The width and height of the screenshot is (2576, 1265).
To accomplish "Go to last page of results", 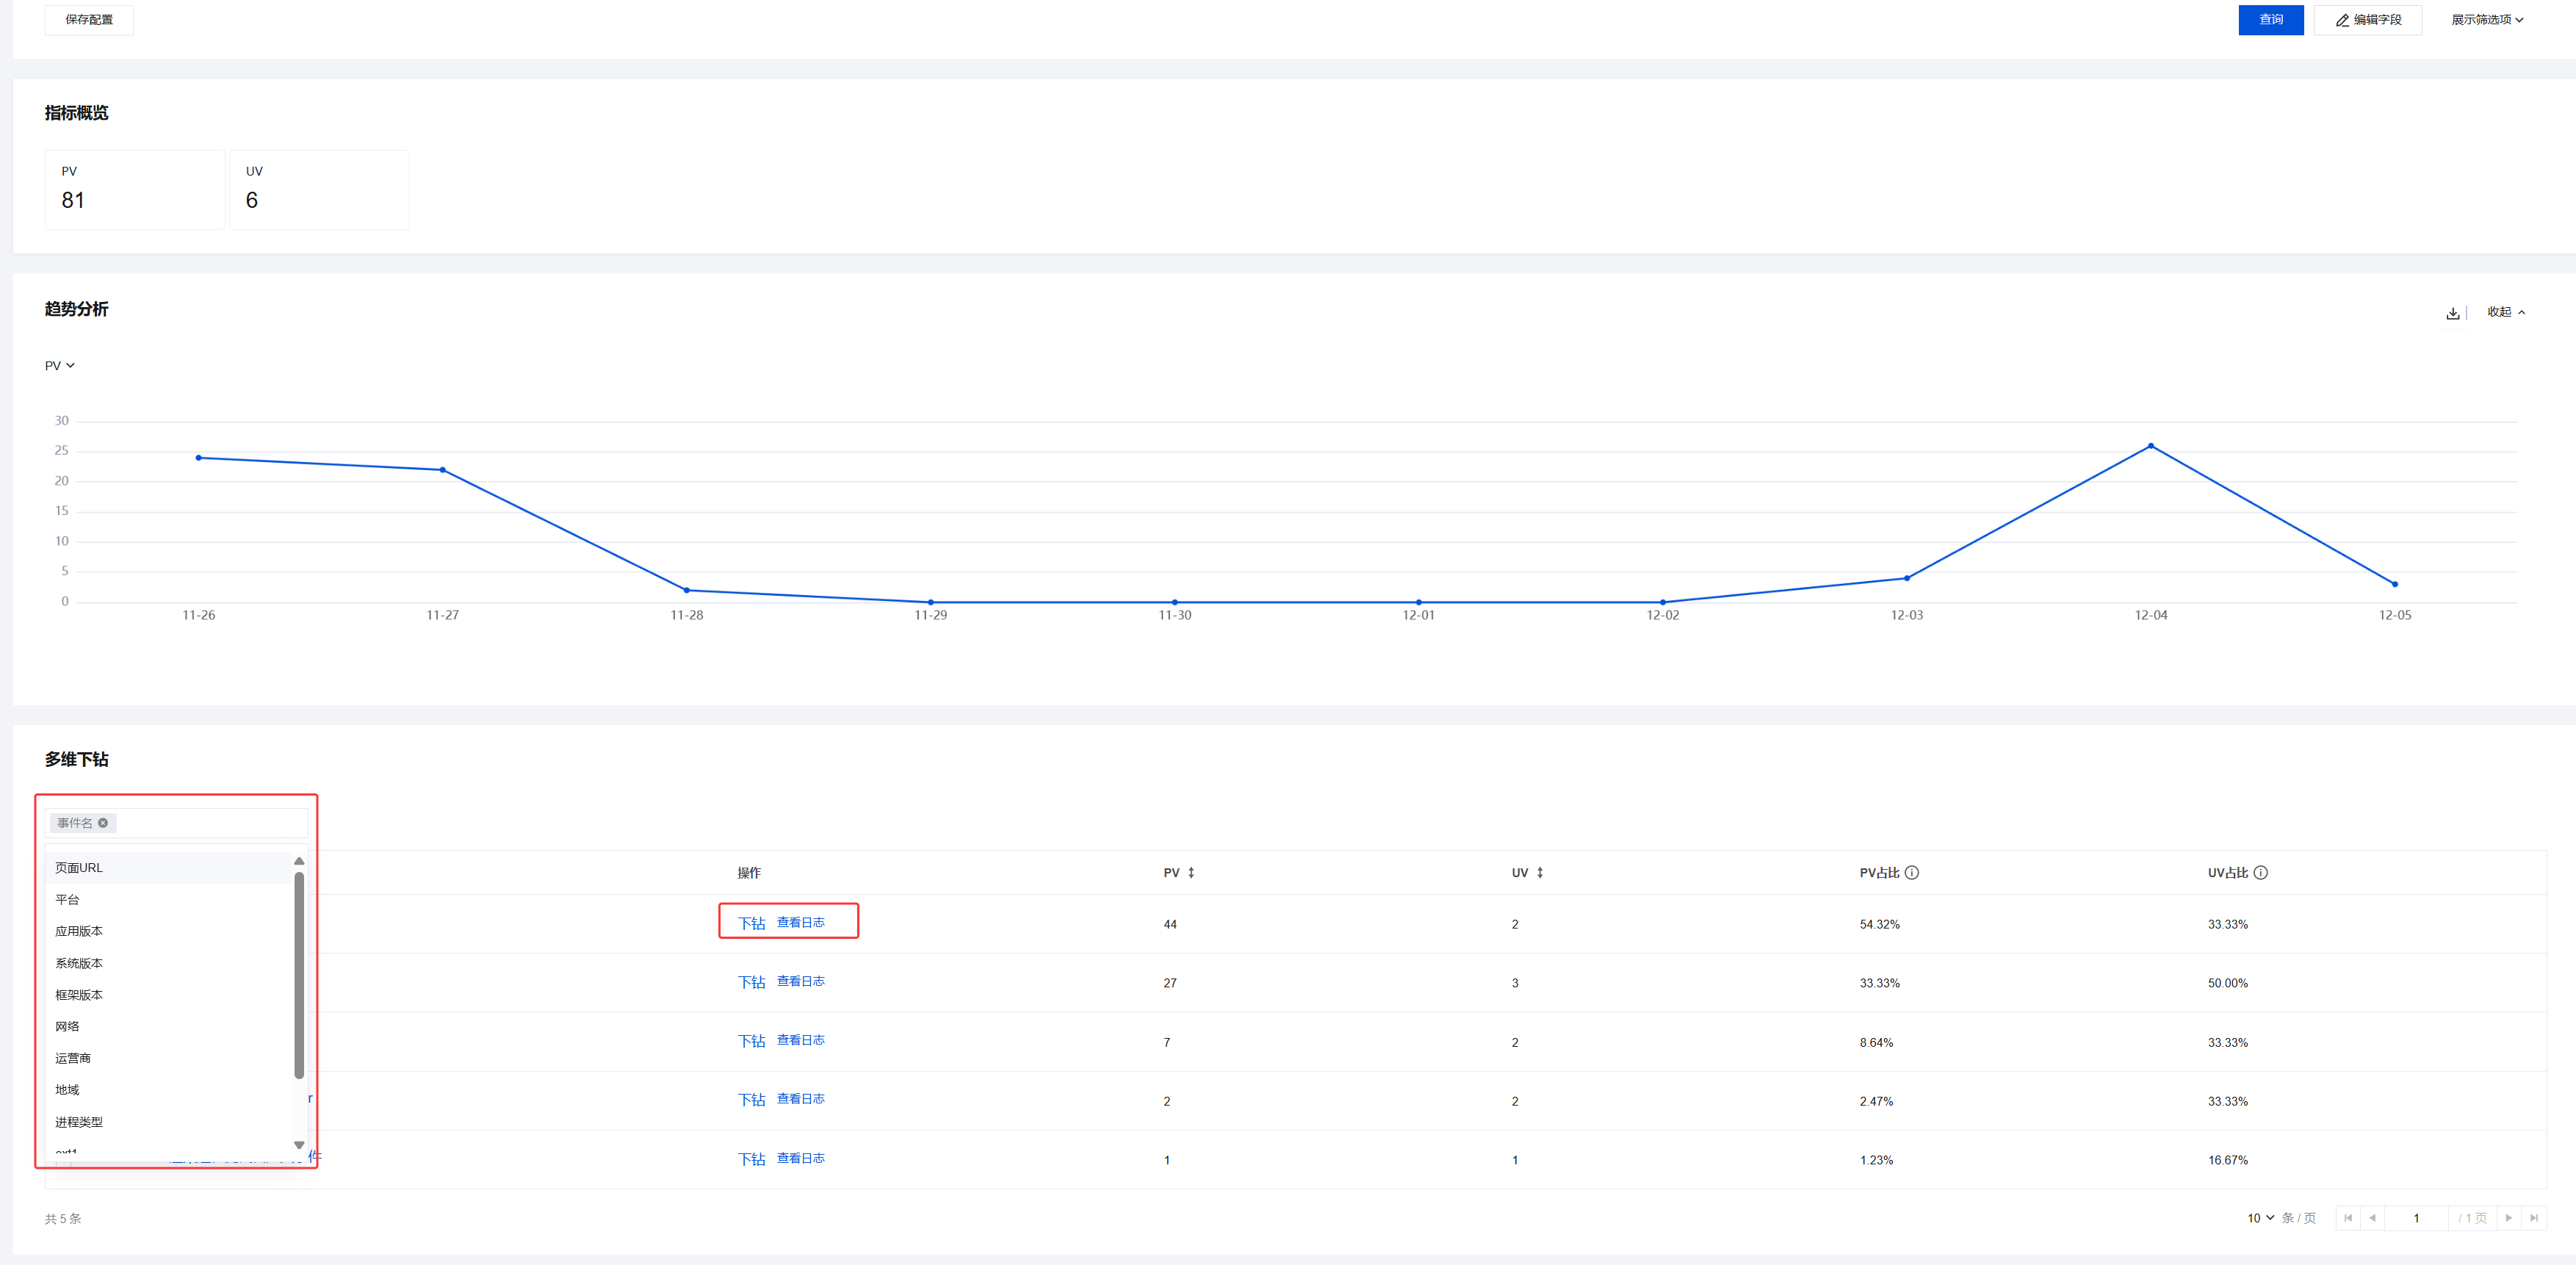I will point(2534,1218).
